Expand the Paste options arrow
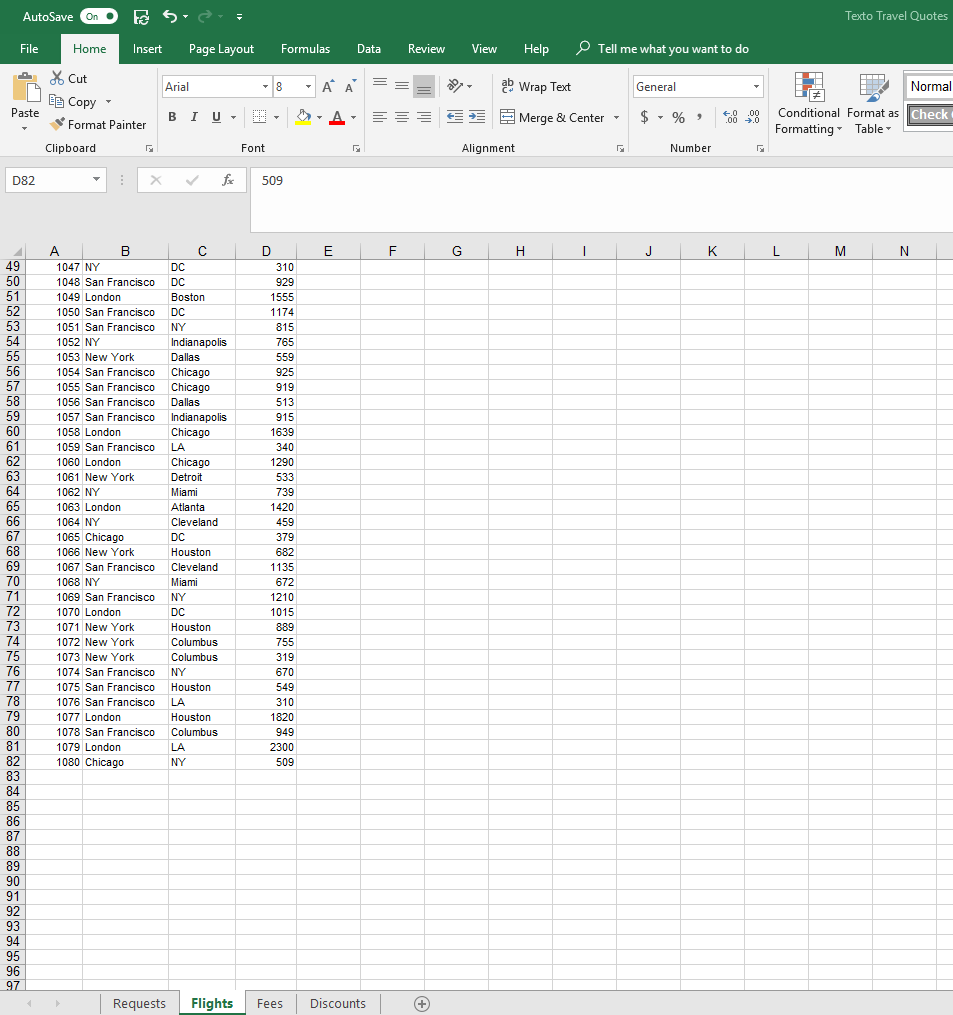953x1015 pixels. pyautogui.click(x=25, y=128)
